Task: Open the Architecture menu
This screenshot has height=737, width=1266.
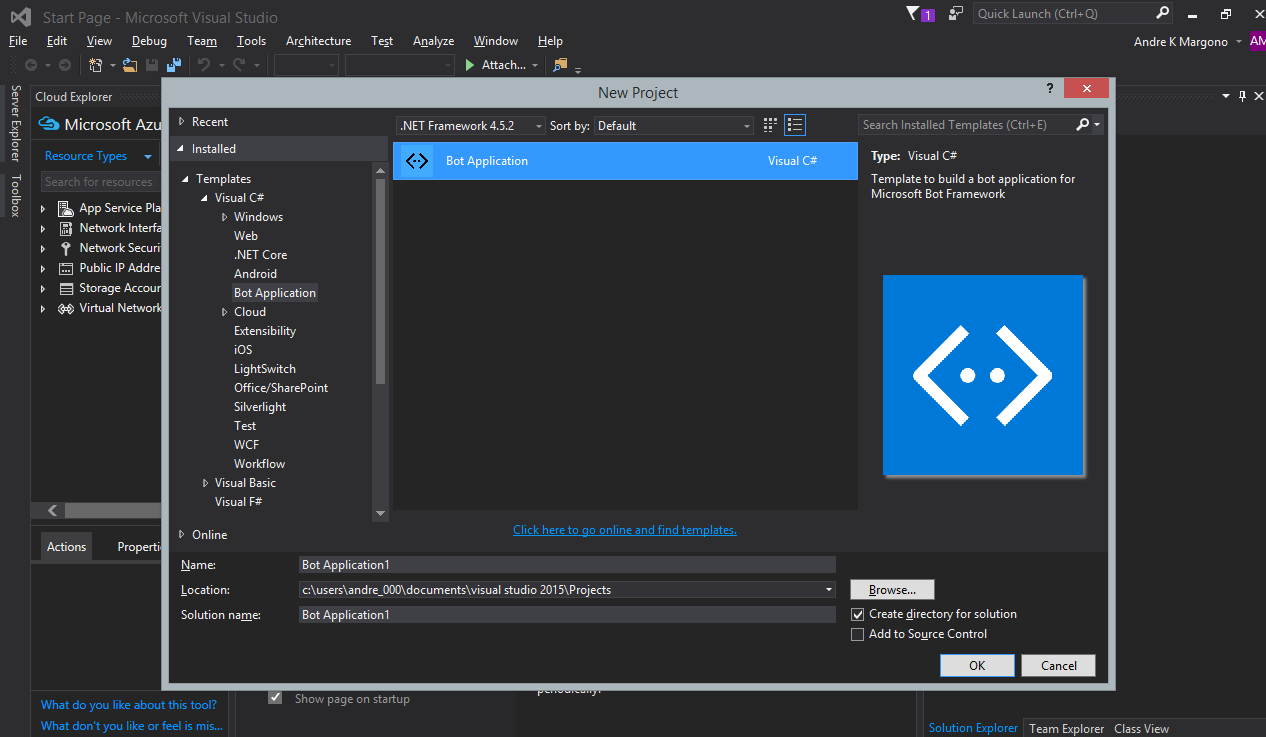Action: tap(318, 41)
